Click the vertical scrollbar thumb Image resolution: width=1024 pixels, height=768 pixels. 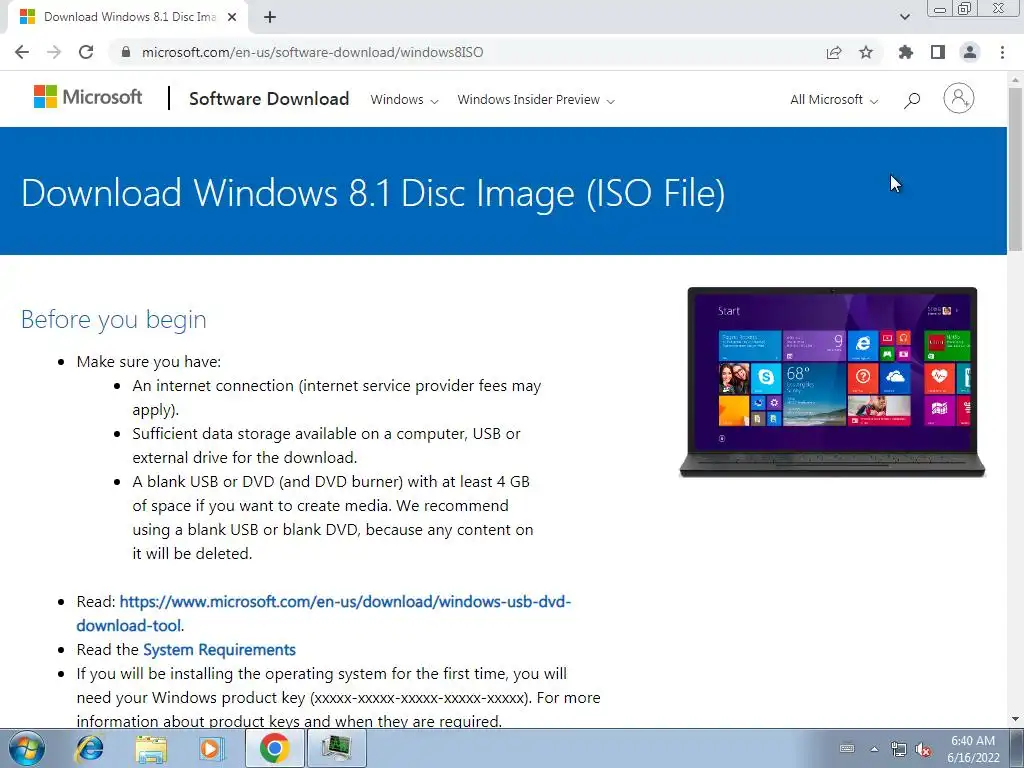[x=1016, y=168]
